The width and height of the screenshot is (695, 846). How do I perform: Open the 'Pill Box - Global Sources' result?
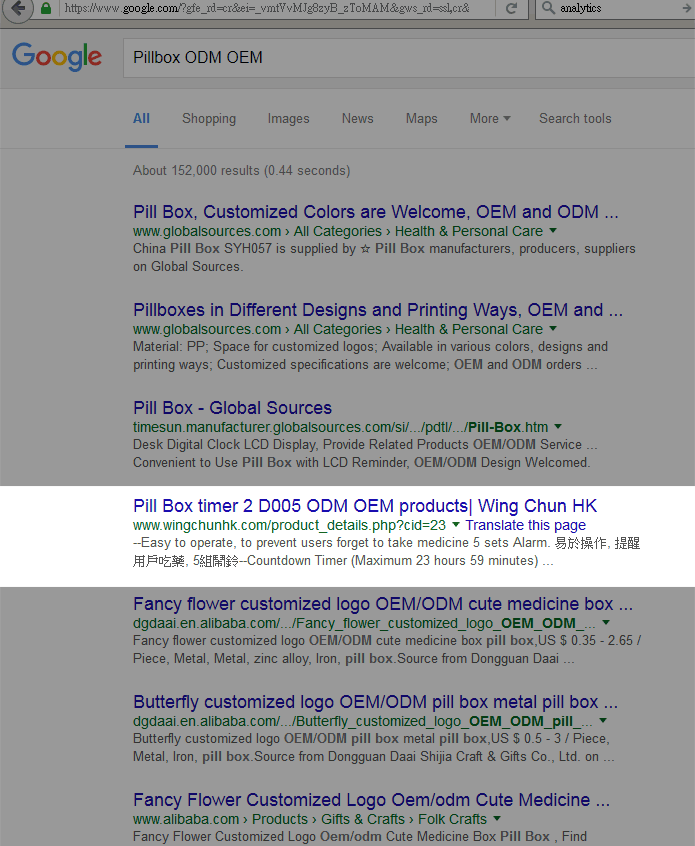pyautogui.click(x=233, y=408)
